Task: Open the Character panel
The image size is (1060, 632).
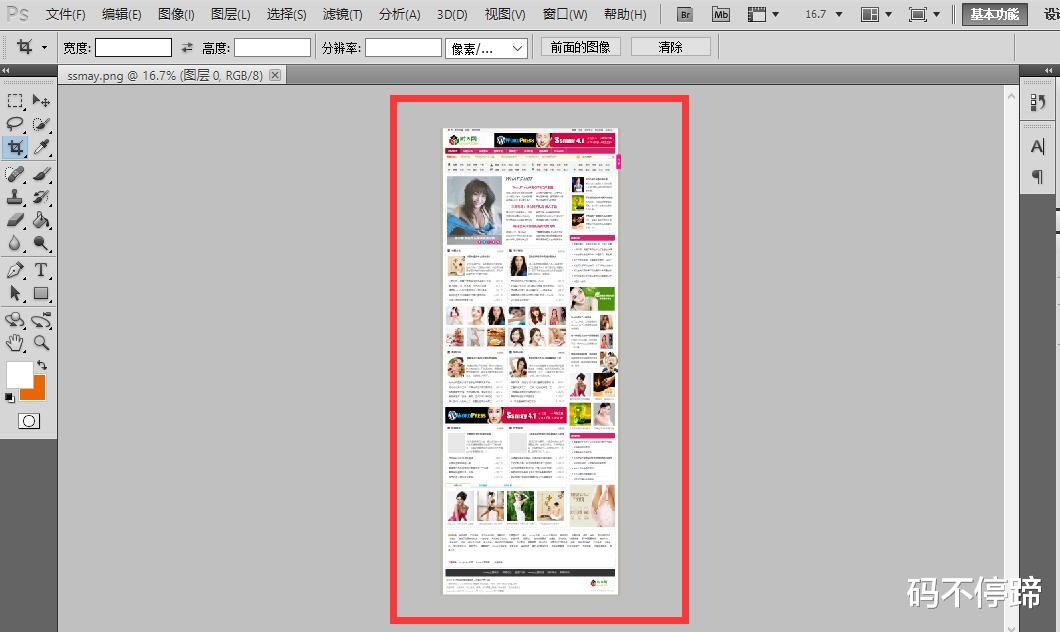Action: click(1038, 147)
